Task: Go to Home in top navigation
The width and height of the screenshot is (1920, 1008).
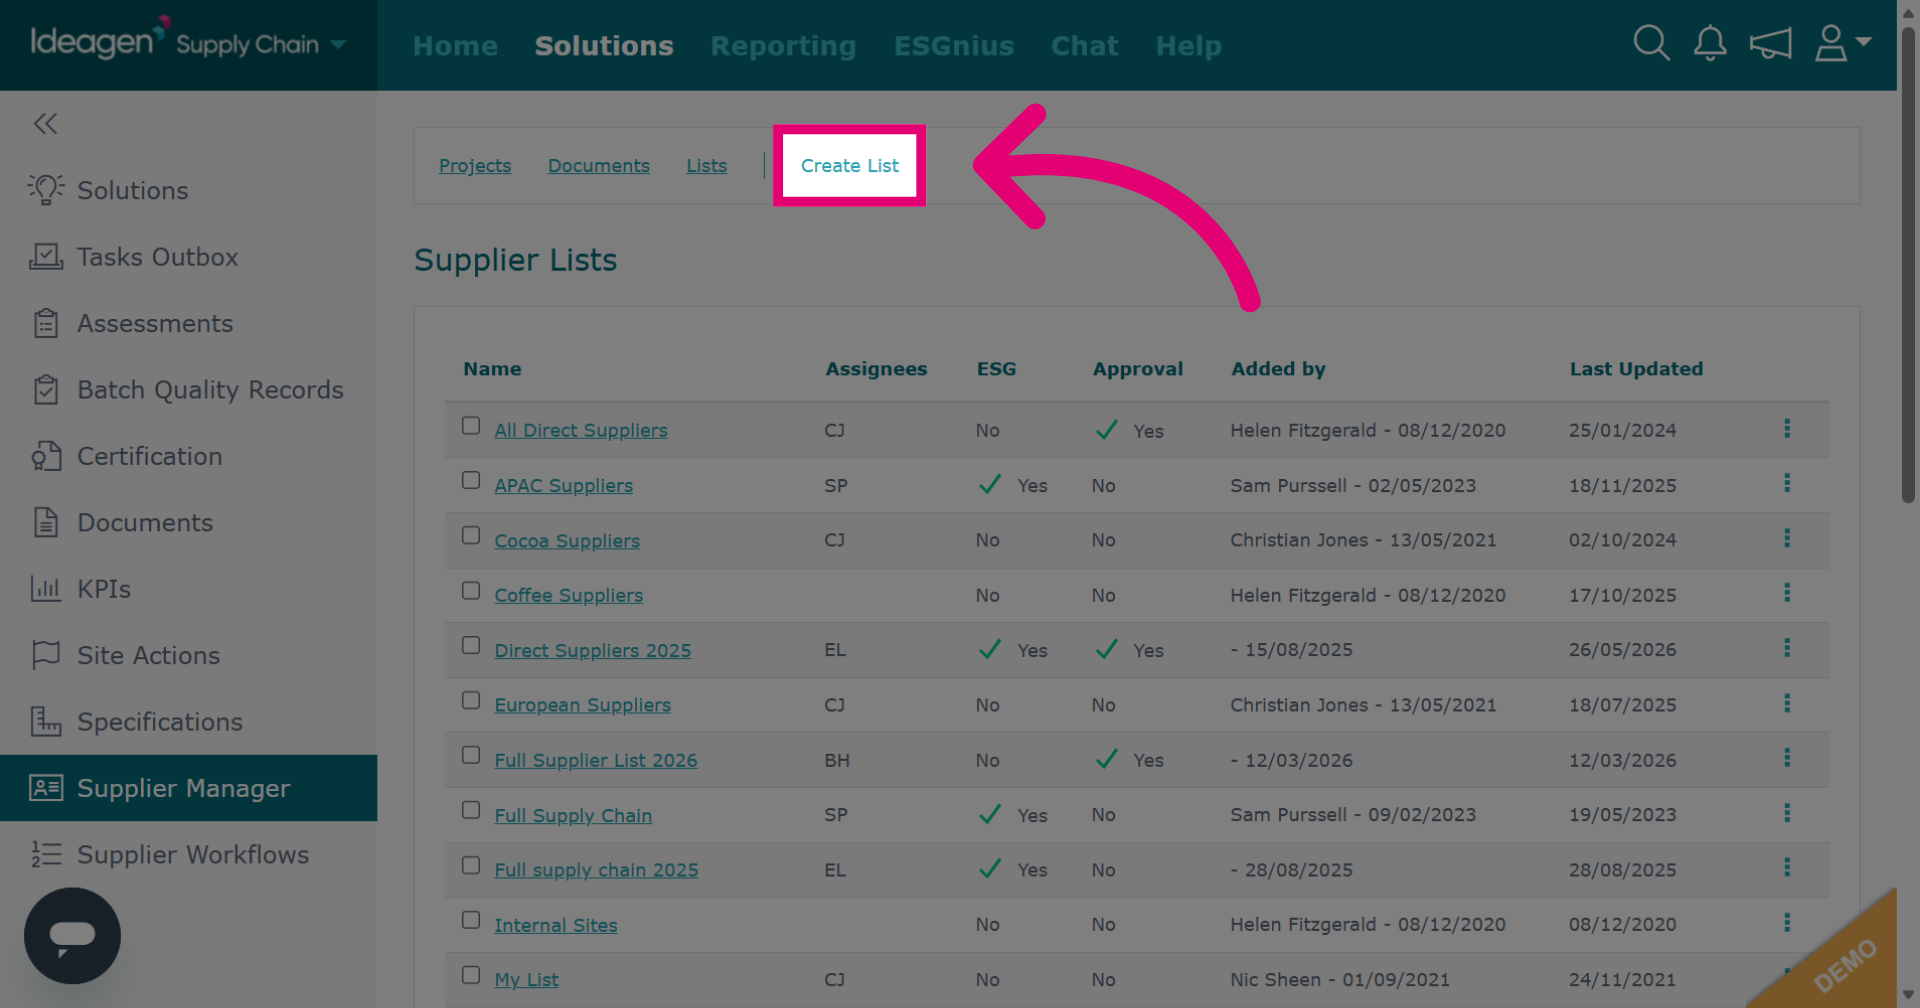Action: (x=455, y=46)
